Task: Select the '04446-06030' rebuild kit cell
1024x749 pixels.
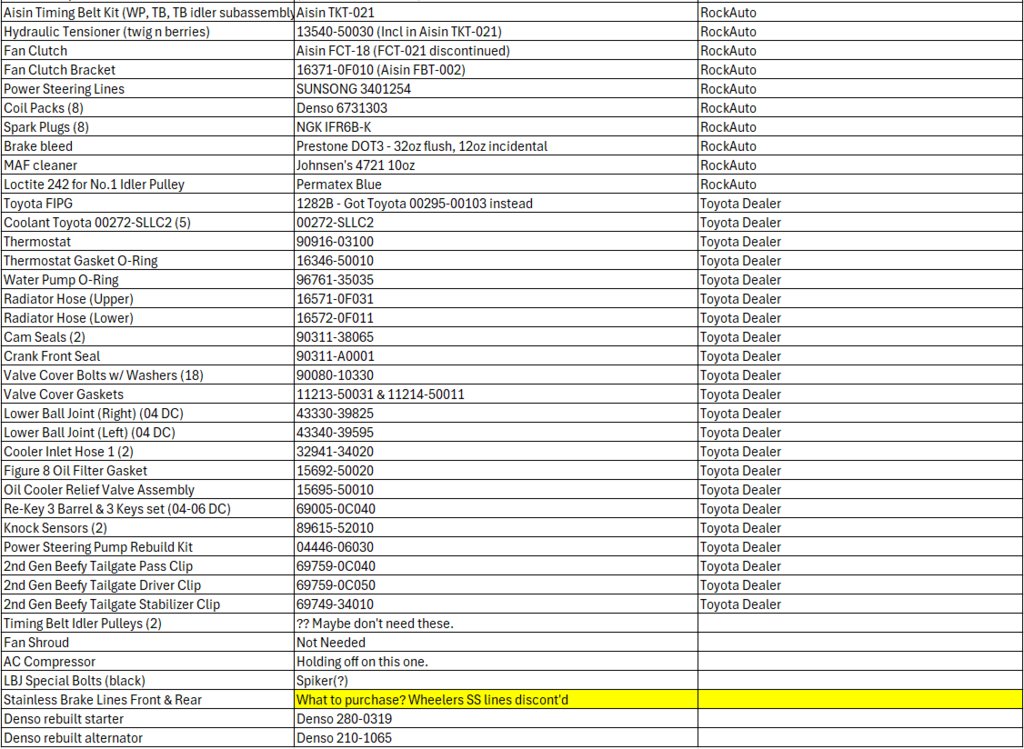Action: point(496,546)
